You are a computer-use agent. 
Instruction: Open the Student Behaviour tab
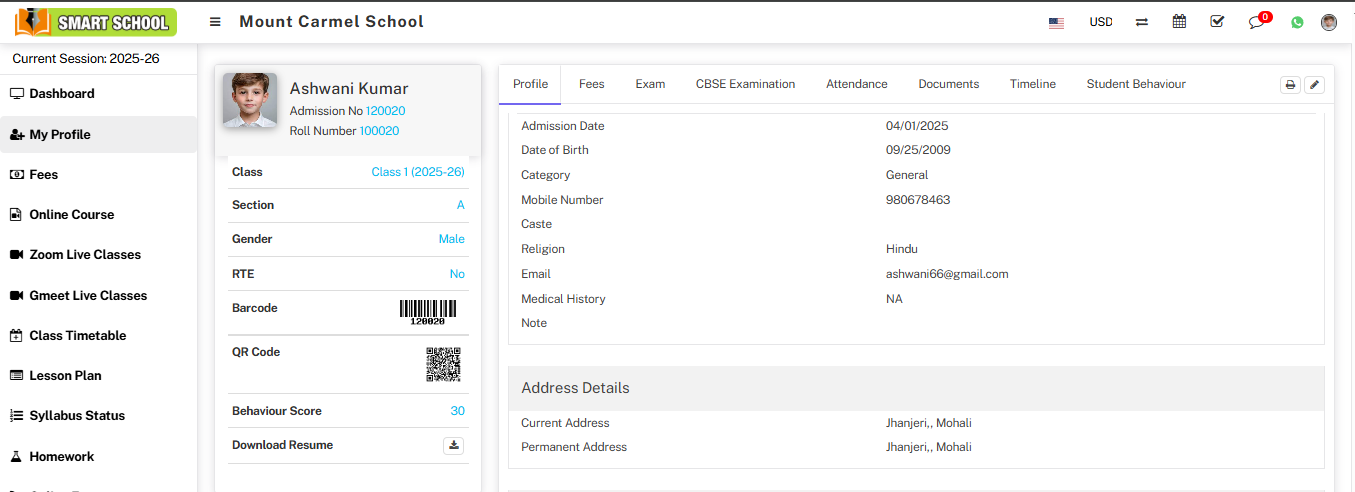pyautogui.click(x=1136, y=84)
